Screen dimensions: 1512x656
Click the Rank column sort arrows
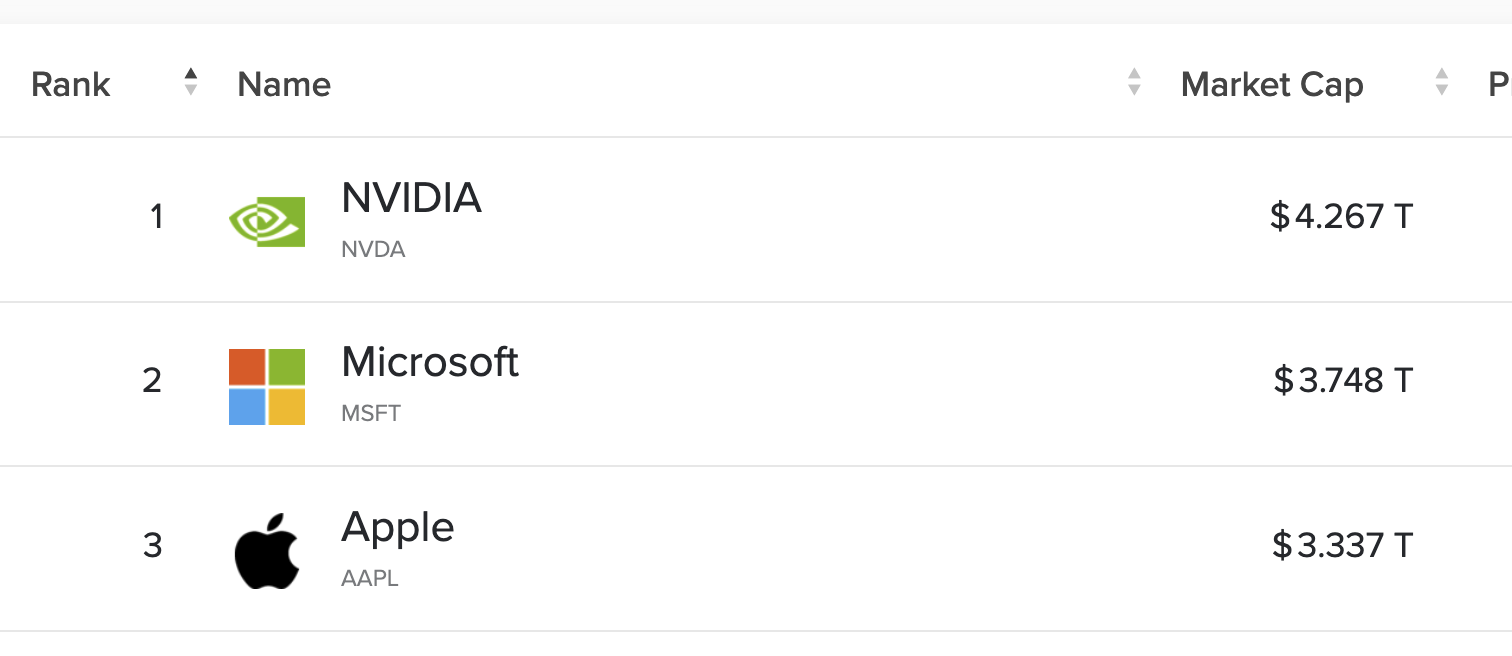tap(191, 83)
